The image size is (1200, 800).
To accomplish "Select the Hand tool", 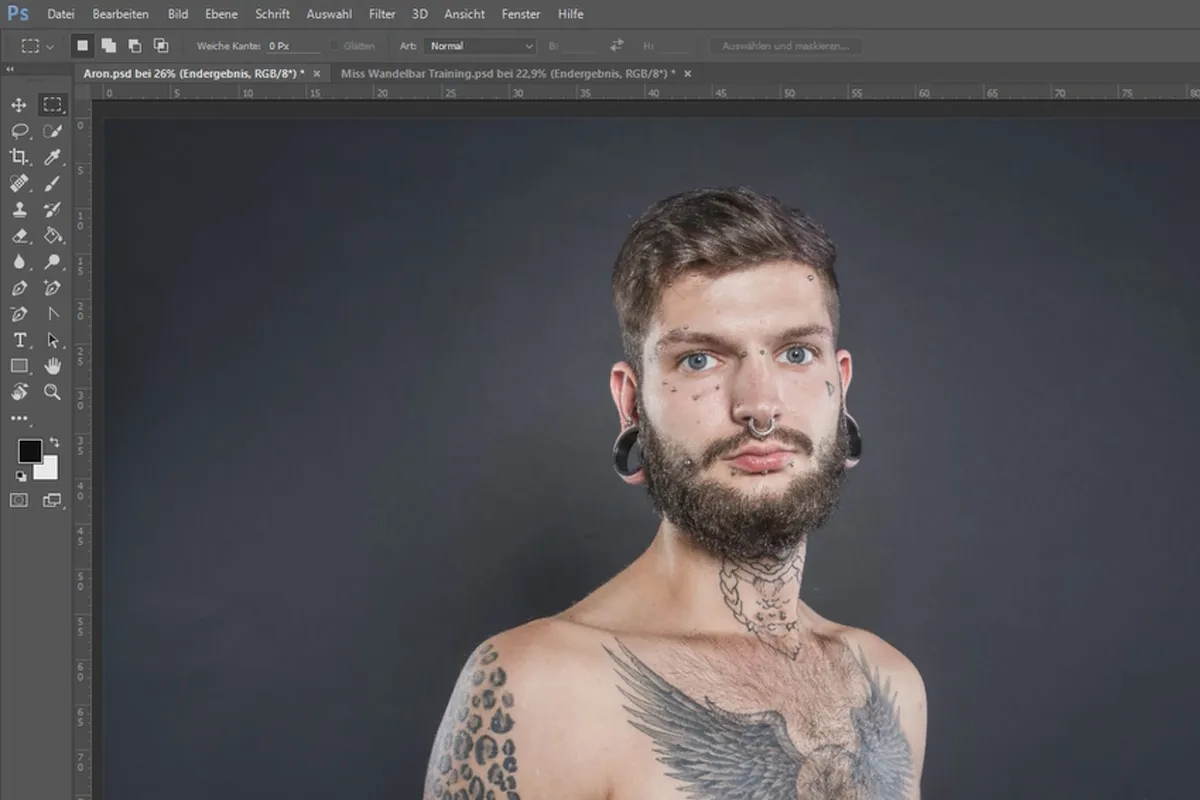I will (52, 366).
